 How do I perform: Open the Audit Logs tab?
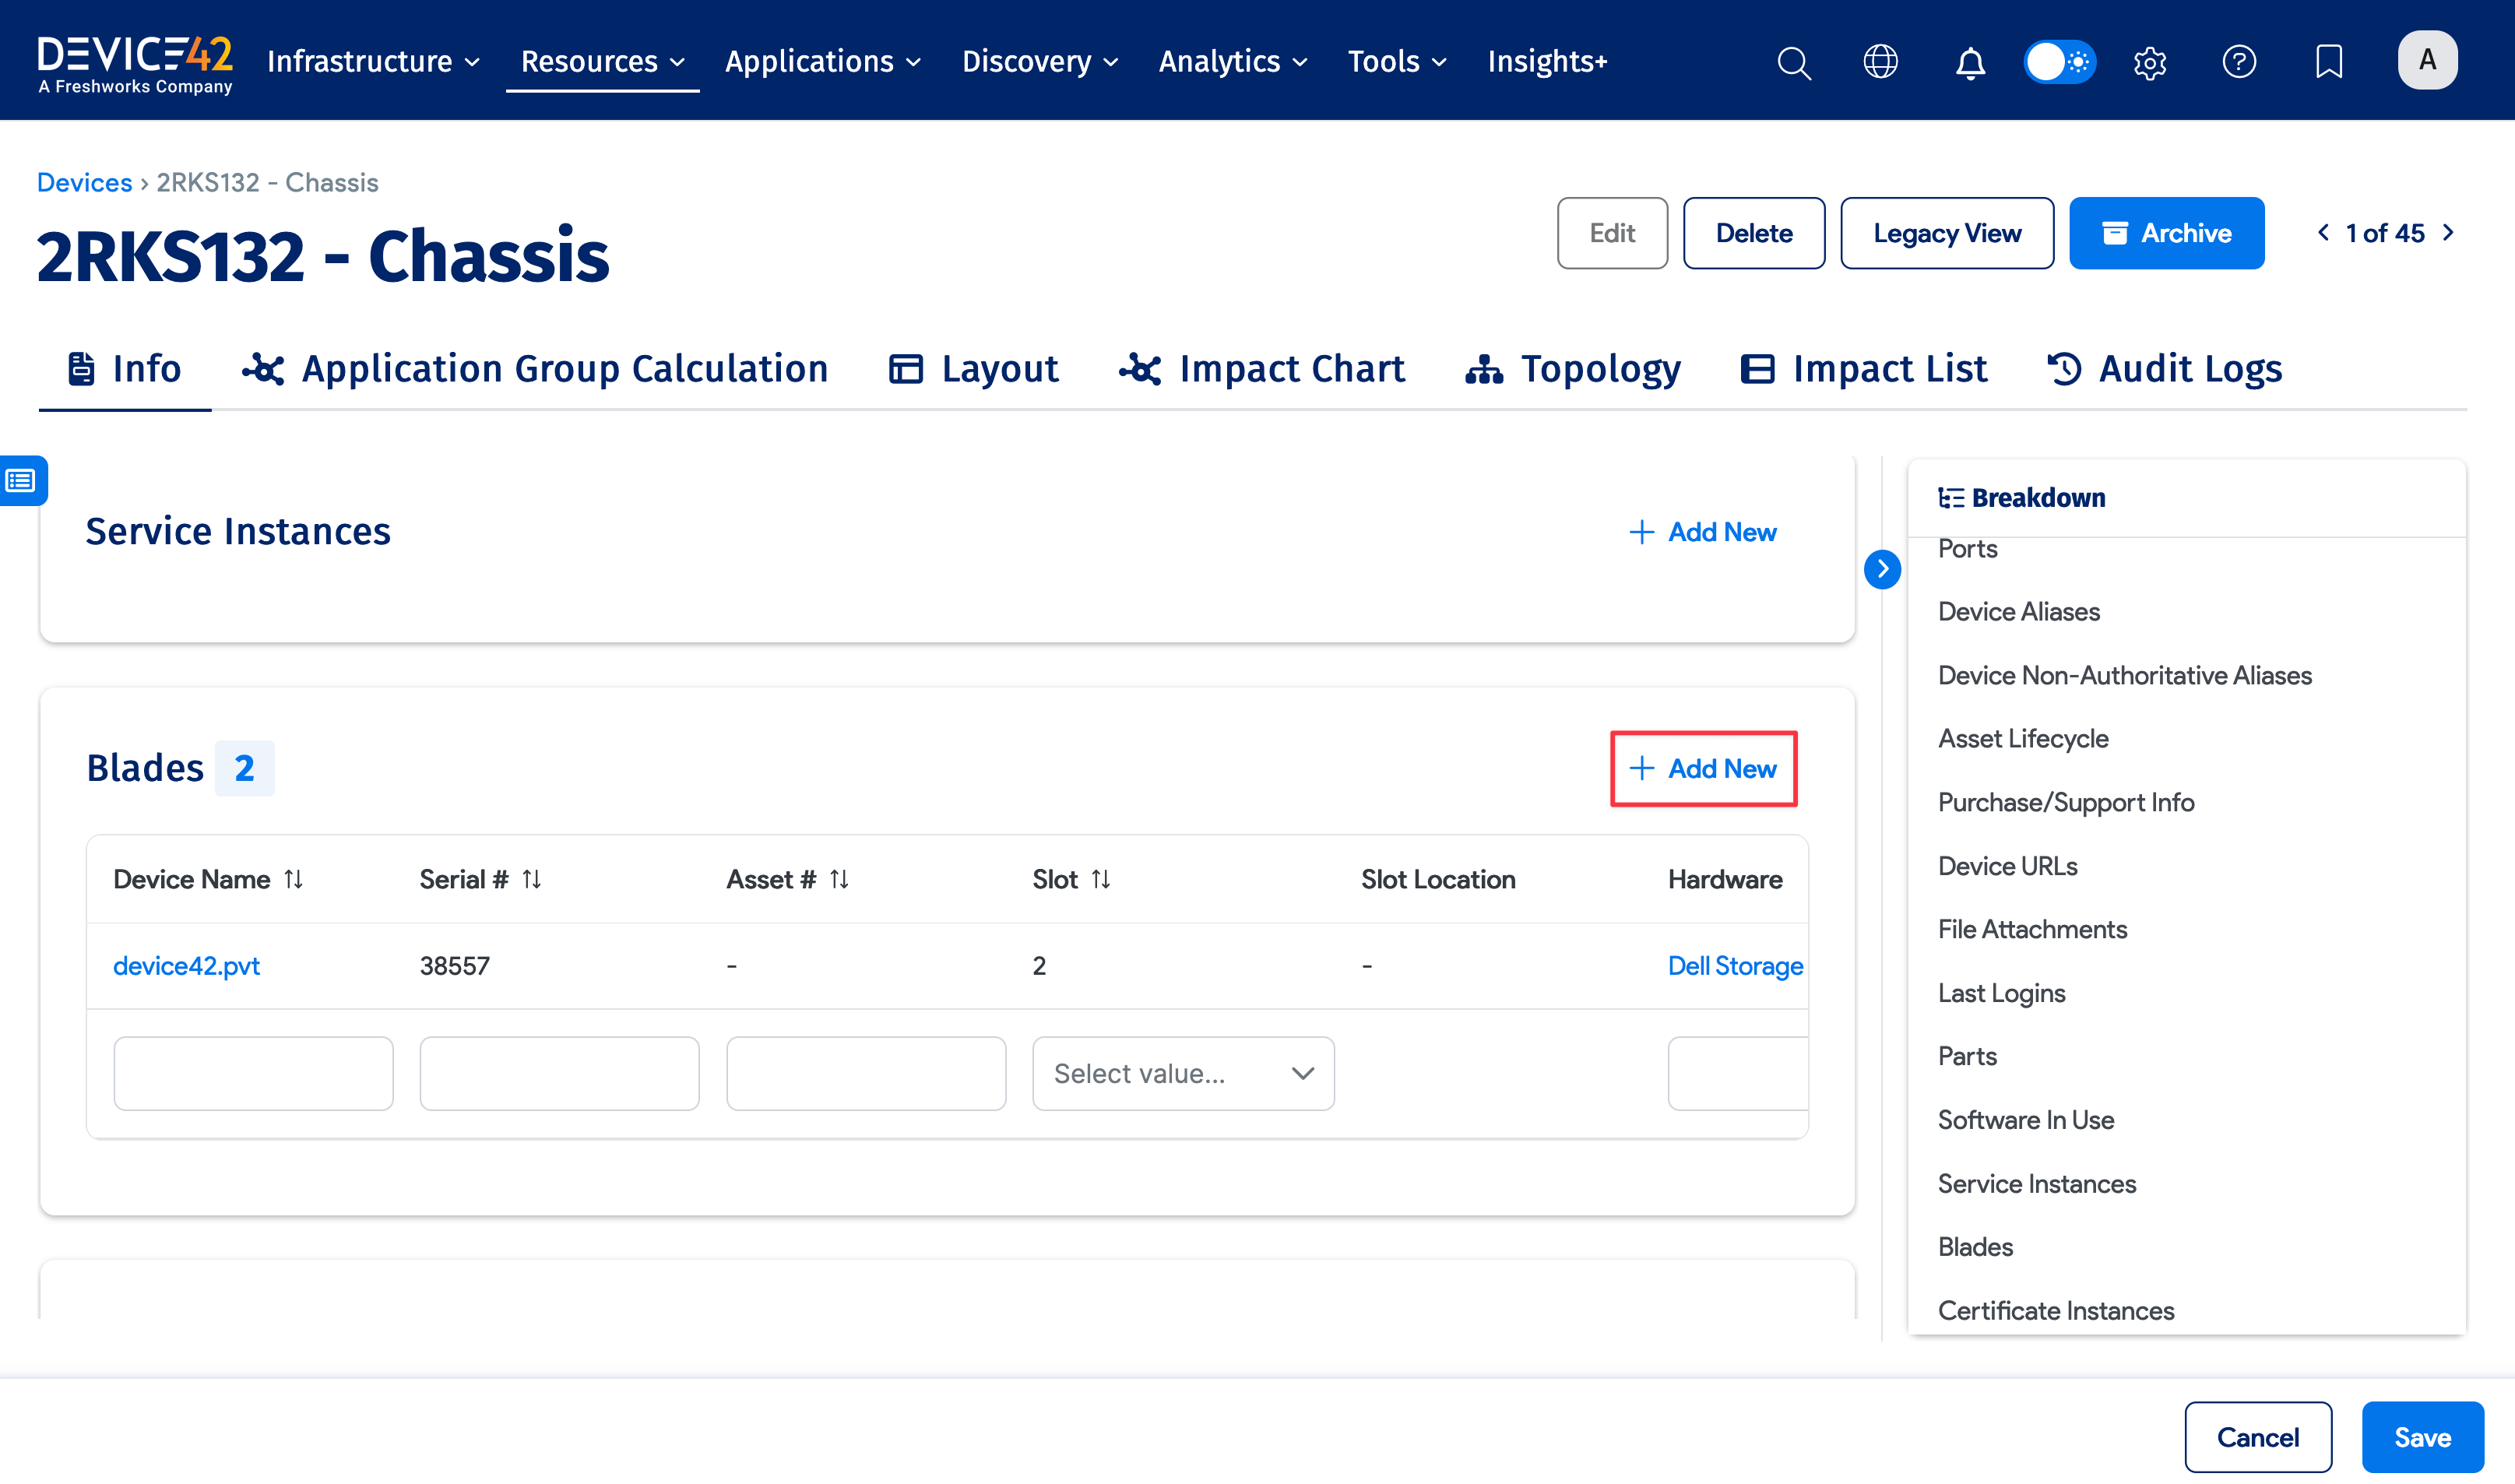[x=2165, y=369]
